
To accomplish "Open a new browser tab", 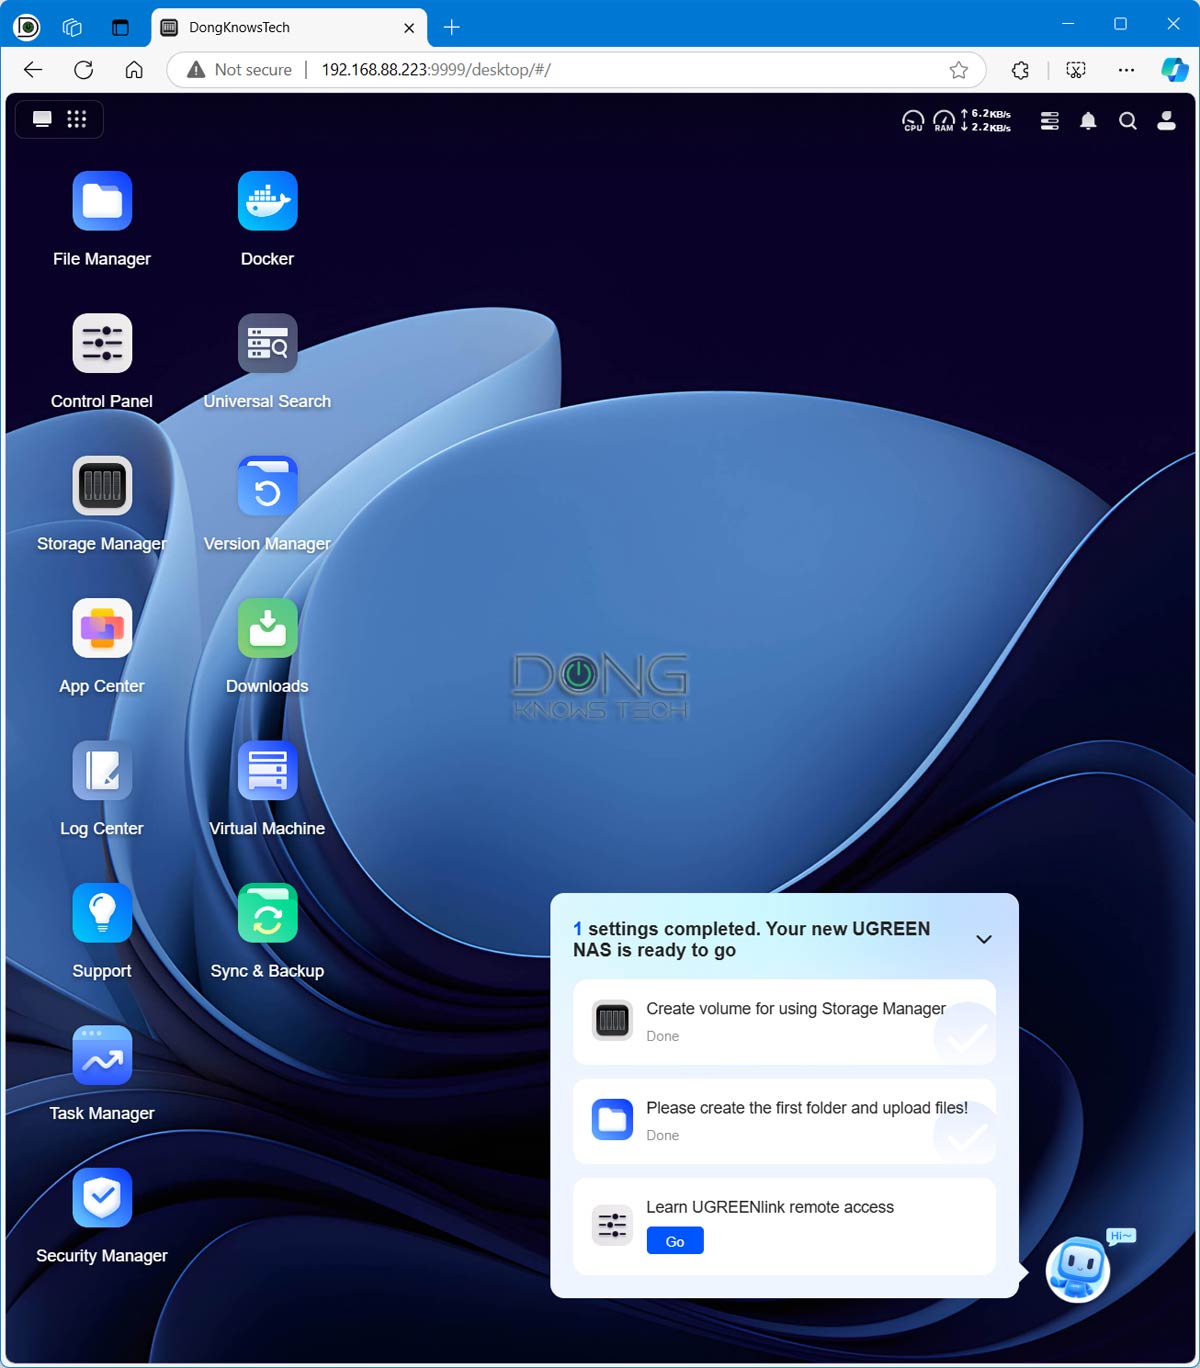I will point(452,27).
